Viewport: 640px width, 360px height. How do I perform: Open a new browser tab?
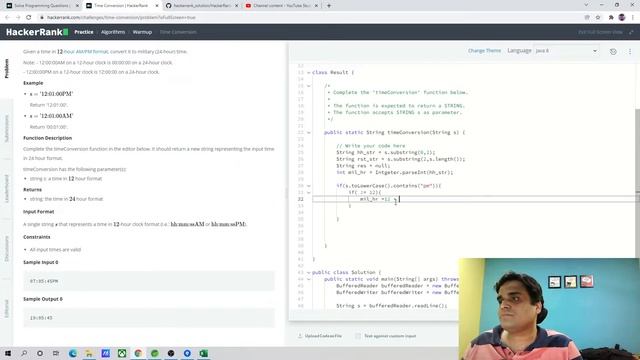pyautogui.click(x=329, y=6)
